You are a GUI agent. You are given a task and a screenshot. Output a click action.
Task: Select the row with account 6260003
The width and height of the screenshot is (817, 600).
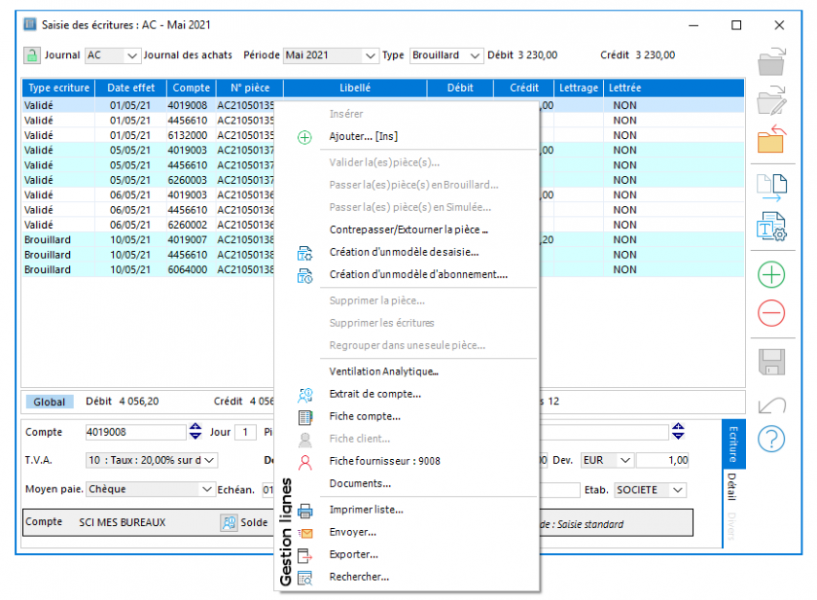(x=148, y=180)
